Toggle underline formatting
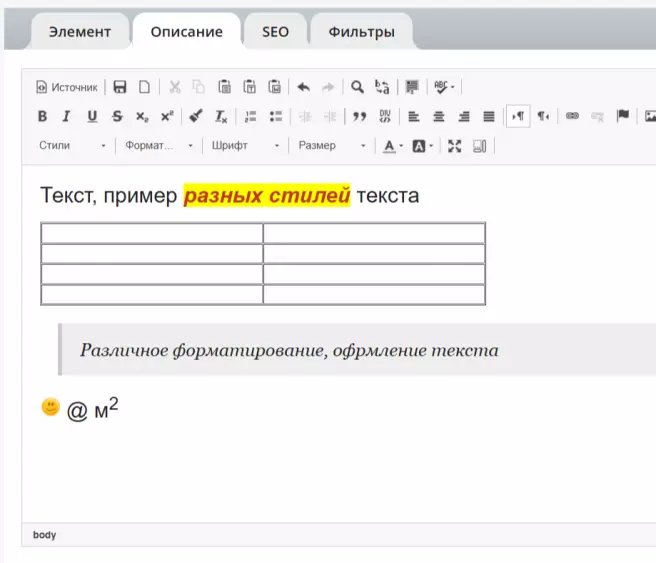 point(92,116)
